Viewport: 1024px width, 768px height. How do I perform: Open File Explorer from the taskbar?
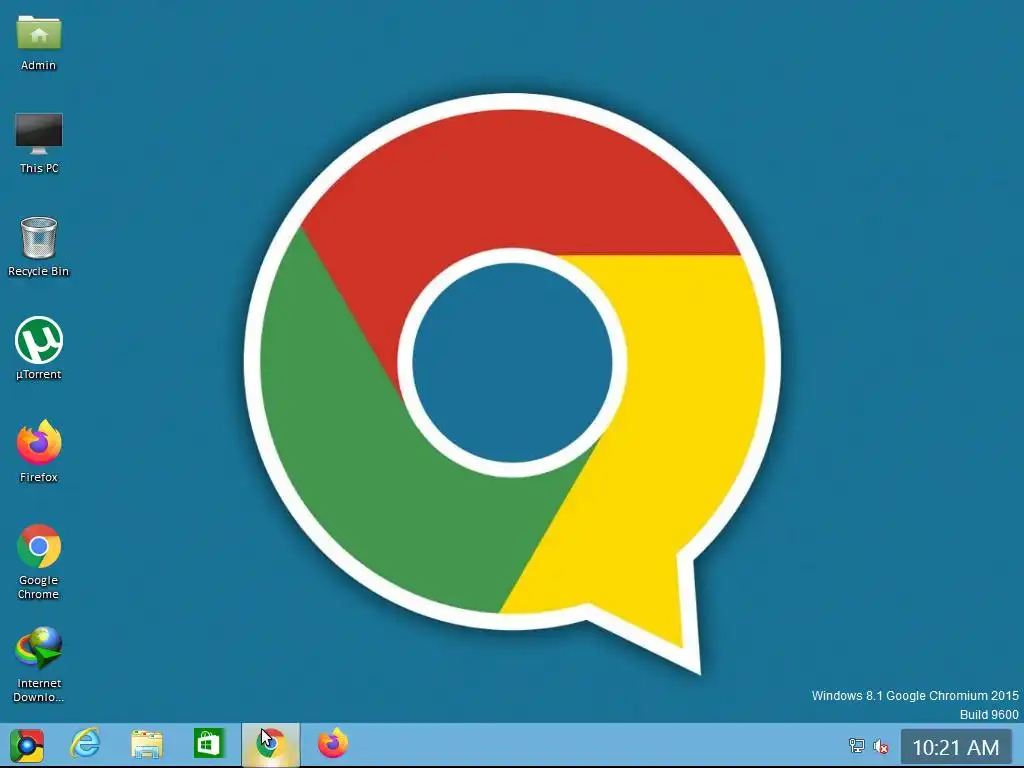click(x=147, y=744)
